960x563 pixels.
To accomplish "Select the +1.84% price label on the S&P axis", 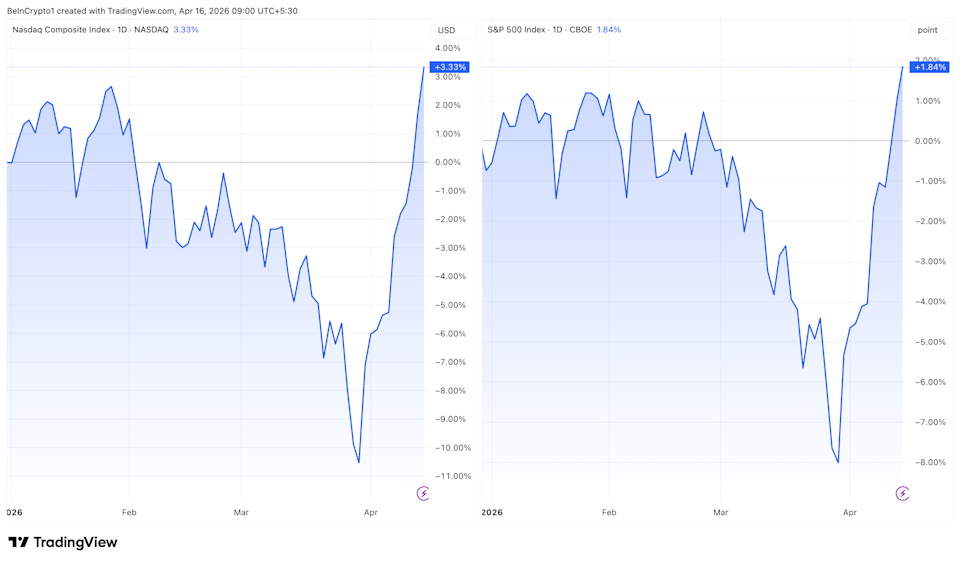I will [928, 67].
